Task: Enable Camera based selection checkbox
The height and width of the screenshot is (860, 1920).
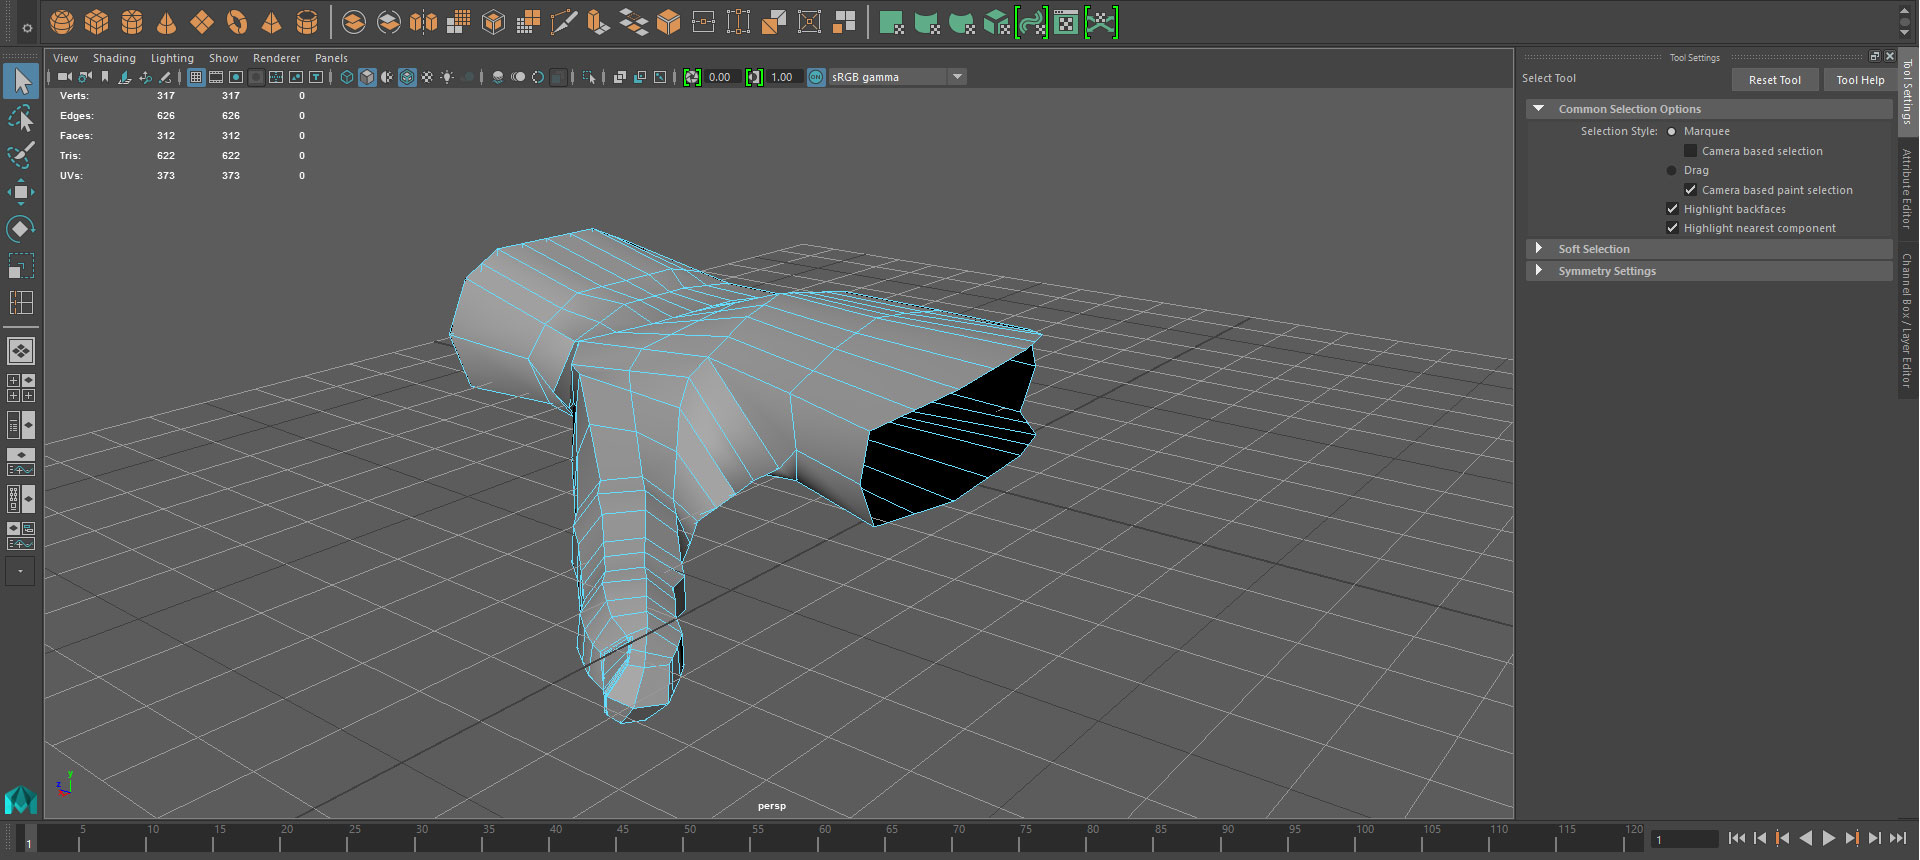Action: click(1691, 151)
